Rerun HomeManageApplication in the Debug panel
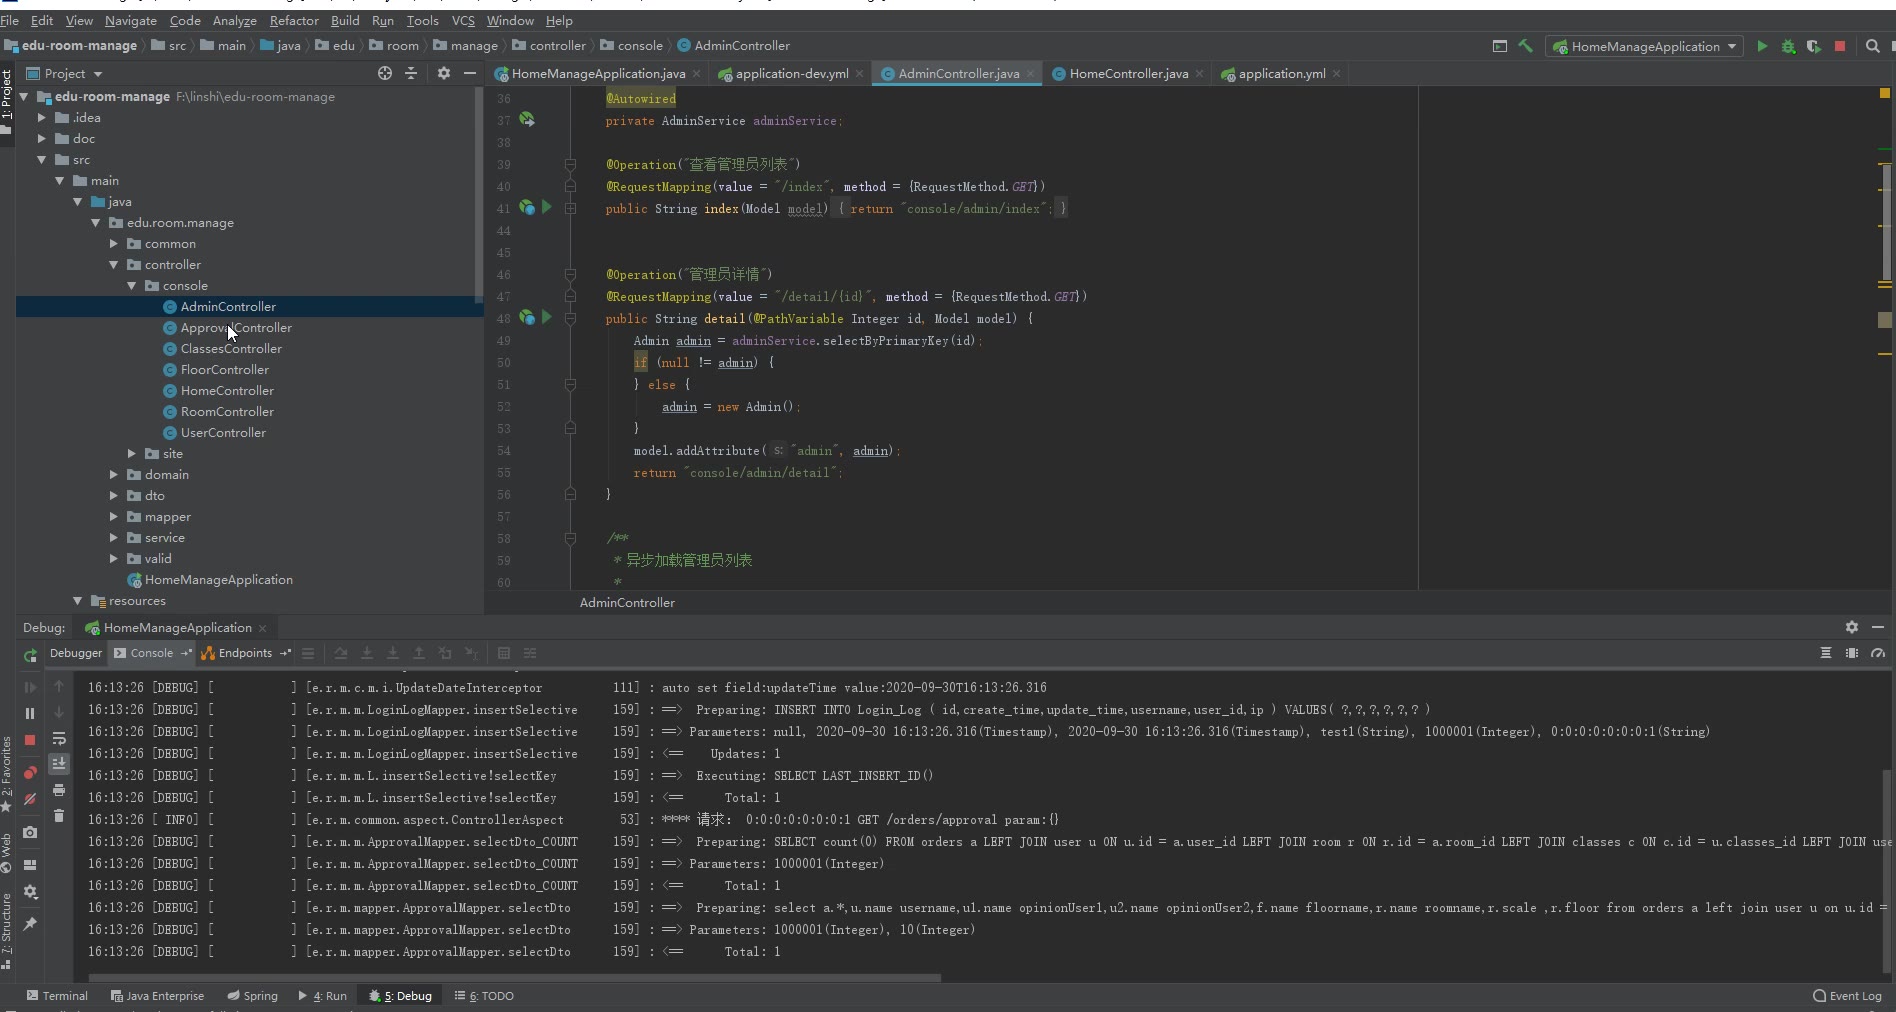This screenshot has height=1012, width=1896. [30, 655]
